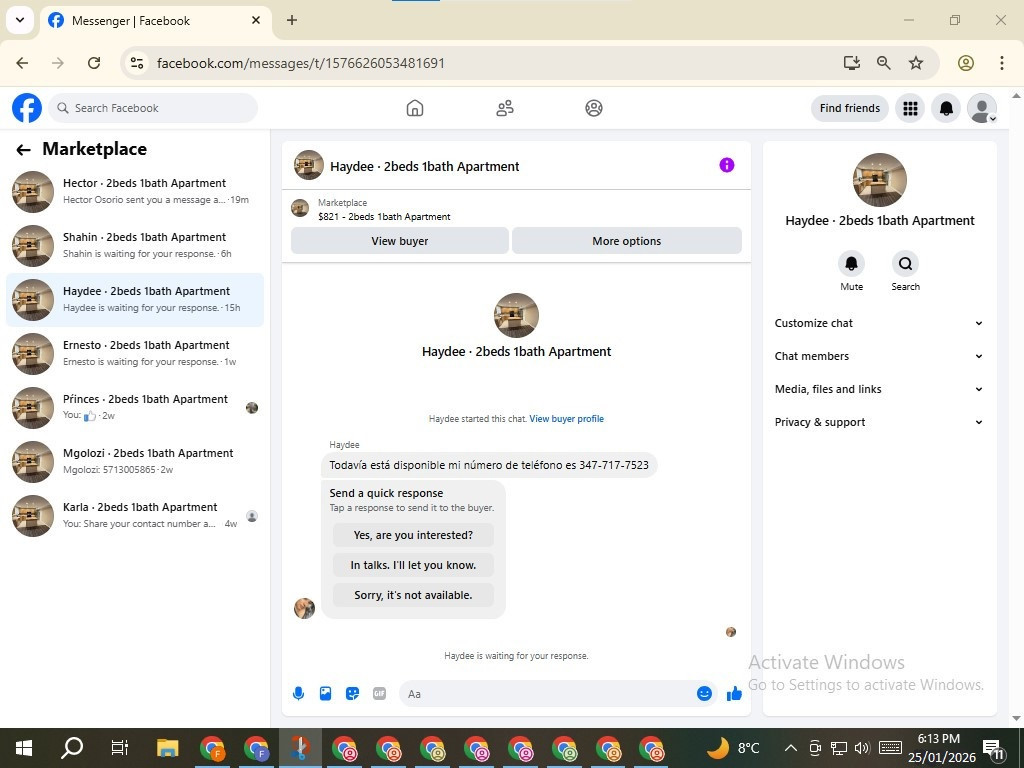Image resolution: width=1024 pixels, height=768 pixels.
Task: Click the address bar URL
Action: coord(301,63)
